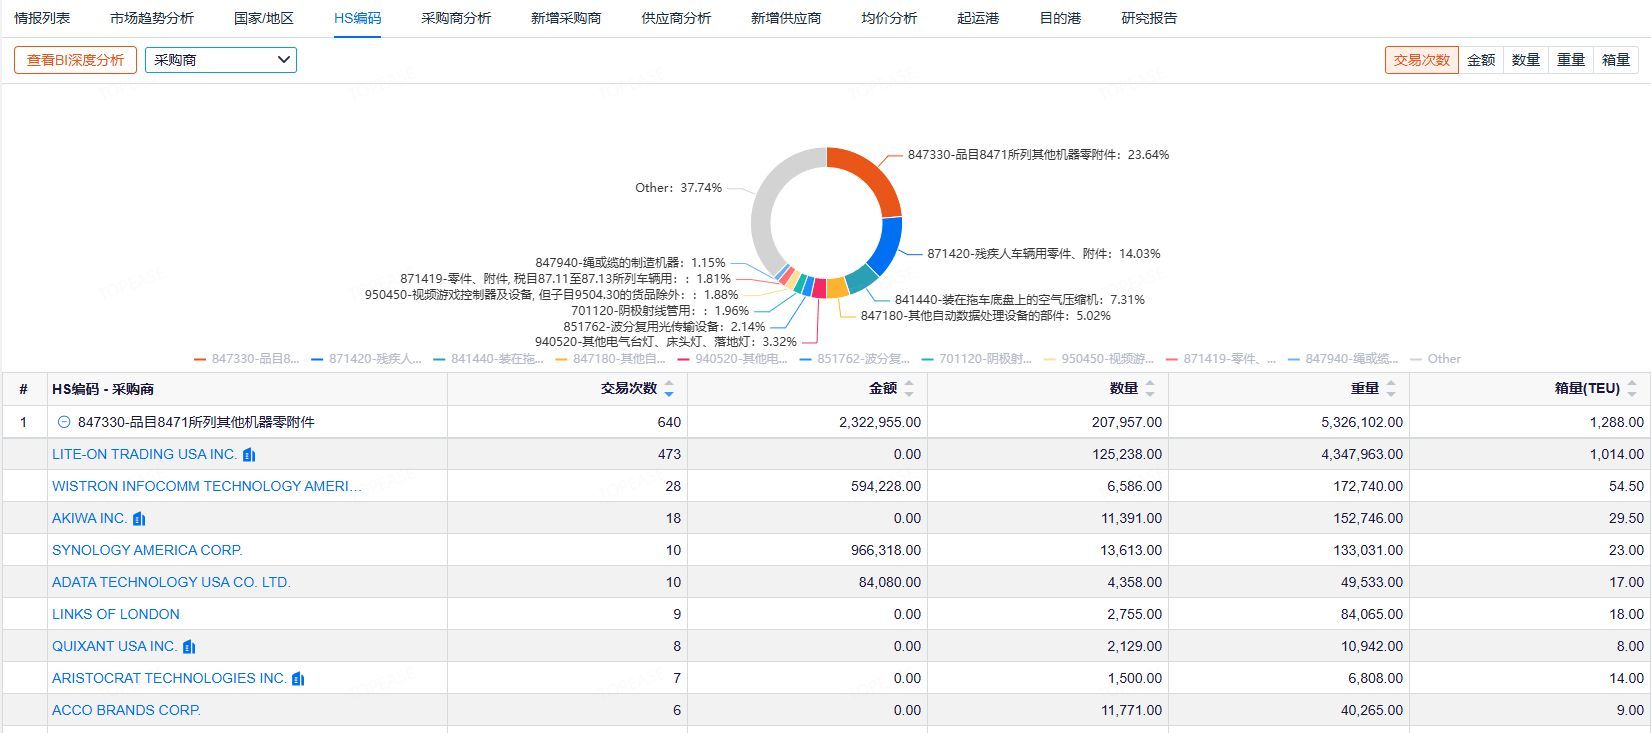Open the 起运港 tab
Viewport: 1651px width, 733px height.
pyautogui.click(x=978, y=18)
